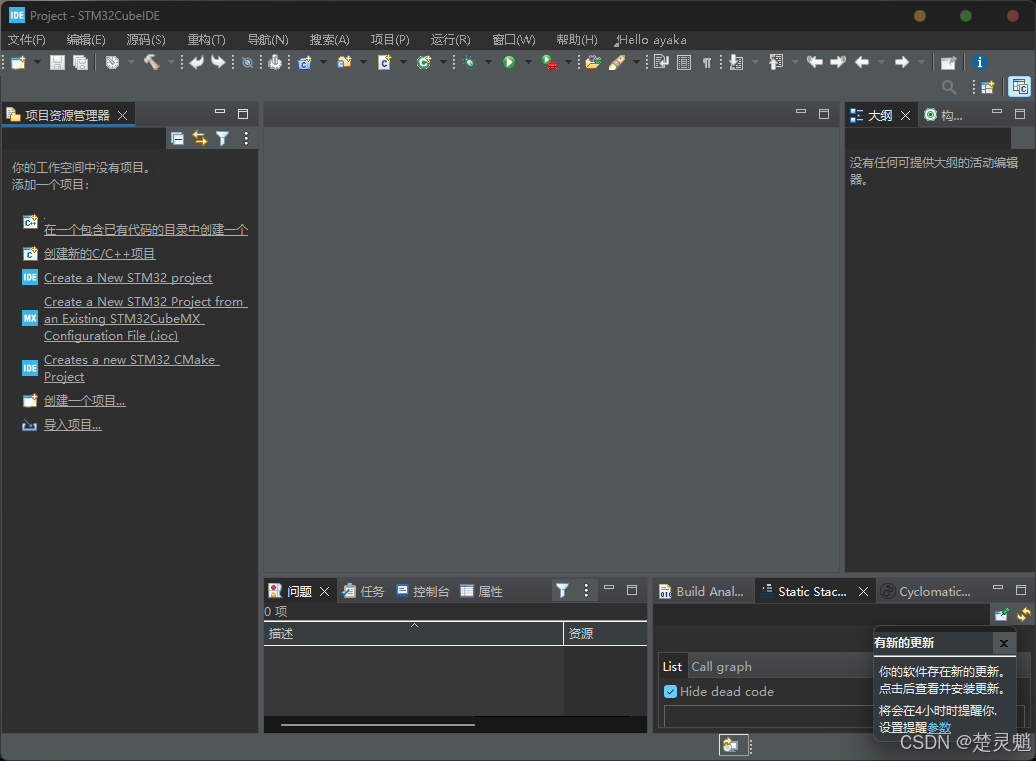Close the 有新的更新 notification popup

(1004, 643)
